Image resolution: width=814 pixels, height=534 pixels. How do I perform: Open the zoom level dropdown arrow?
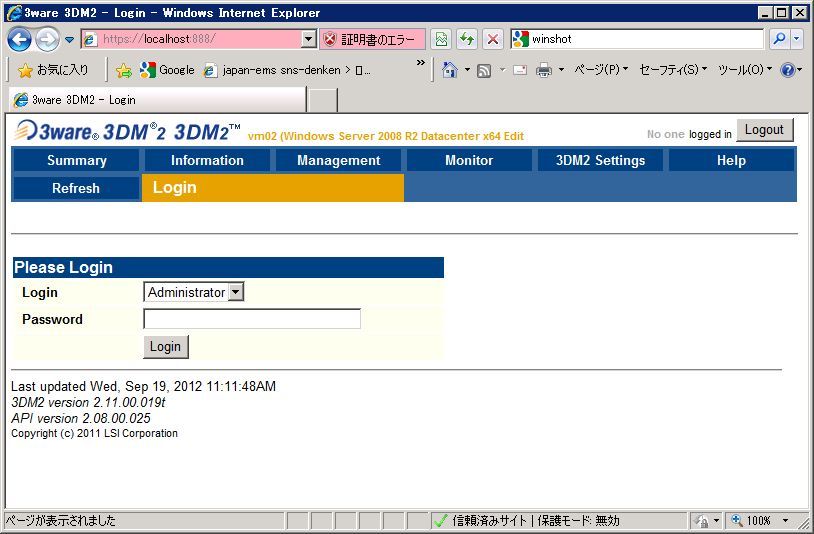pyautogui.click(x=785, y=521)
